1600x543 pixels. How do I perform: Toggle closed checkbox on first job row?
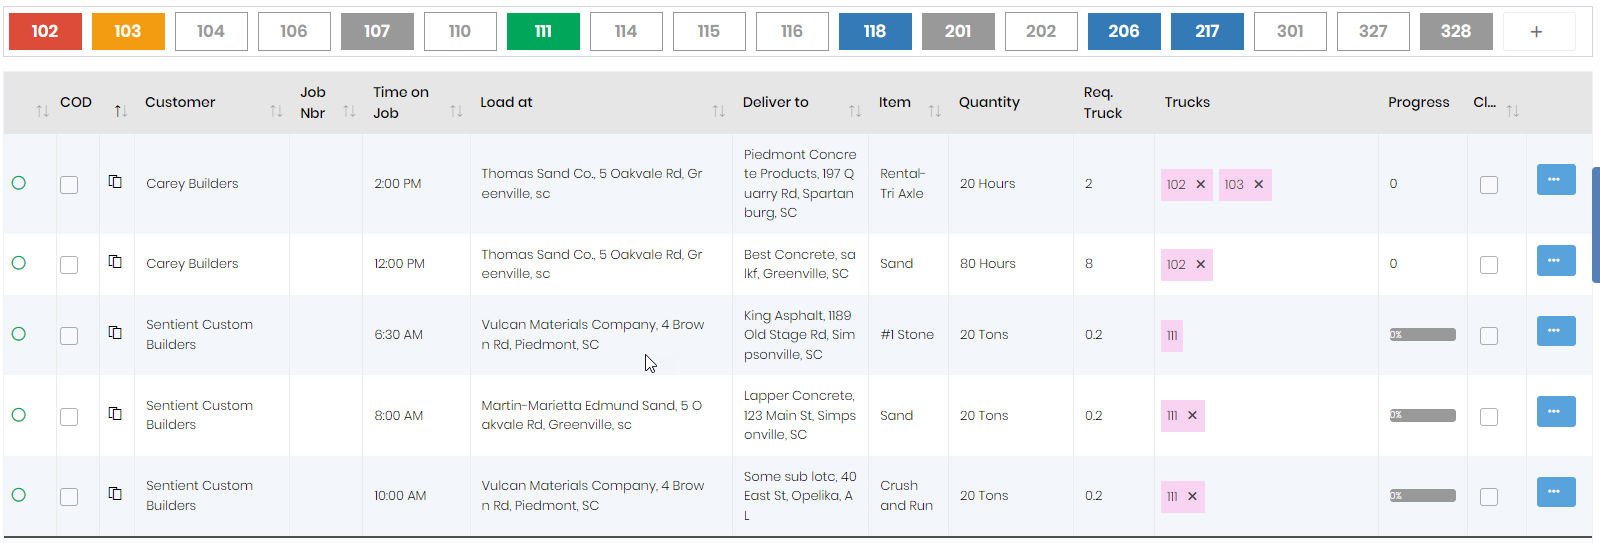[1488, 185]
